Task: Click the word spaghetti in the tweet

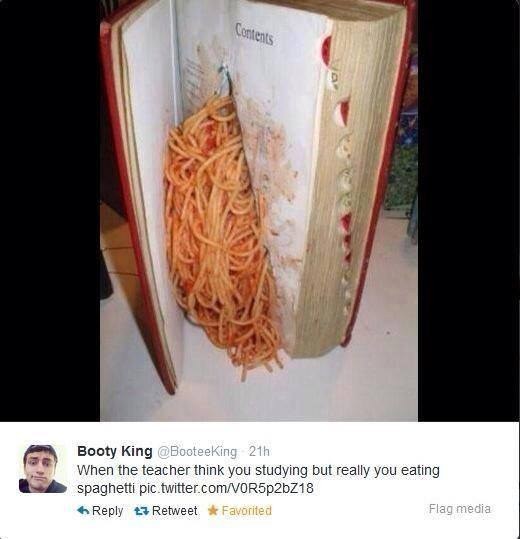Action: click(106, 489)
